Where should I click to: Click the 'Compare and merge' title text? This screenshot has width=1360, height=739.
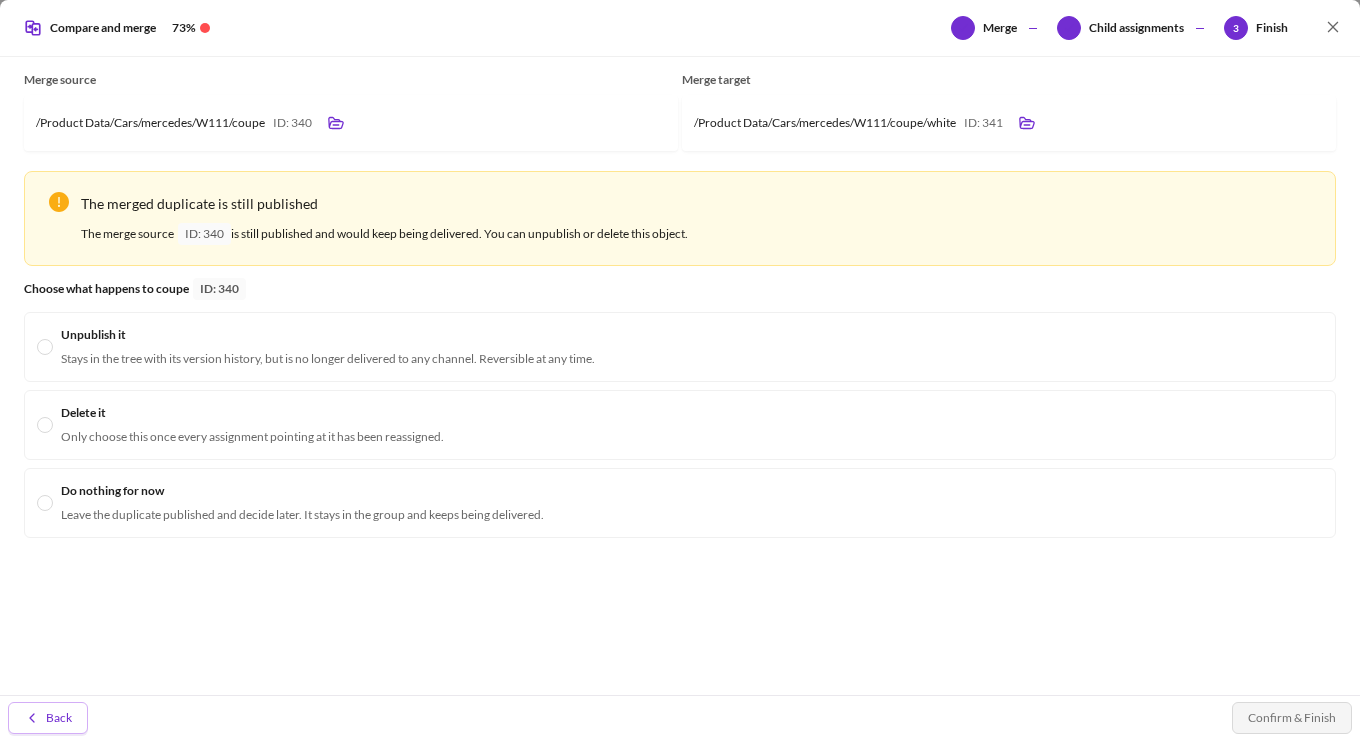click(x=103, y=28)
